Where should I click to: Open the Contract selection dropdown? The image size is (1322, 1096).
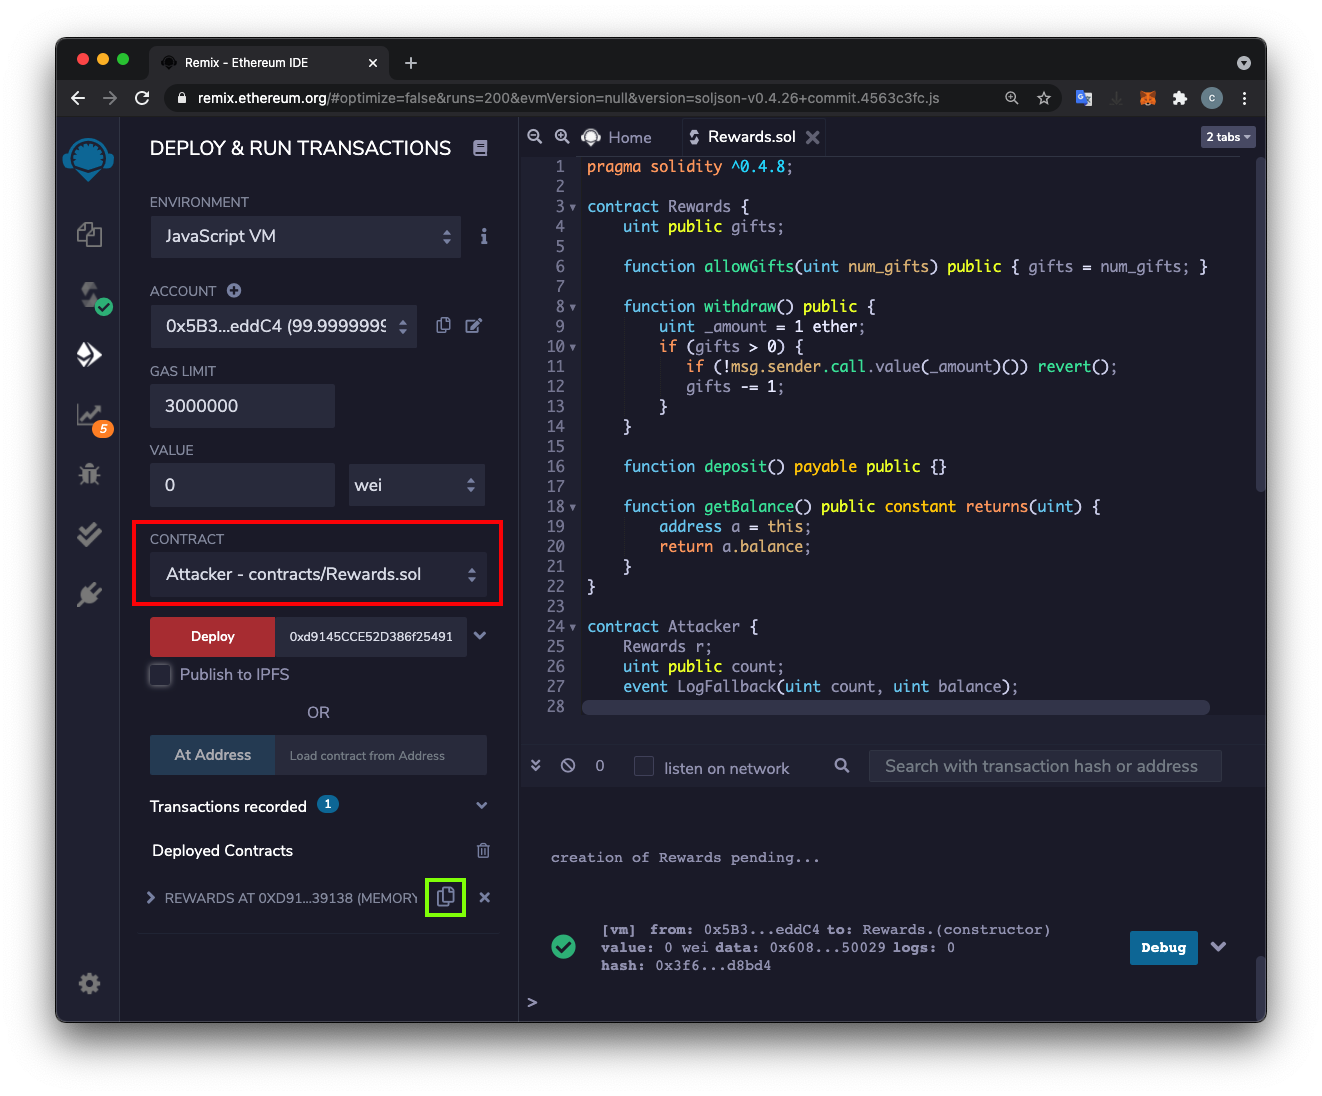(x=318, y=575)
